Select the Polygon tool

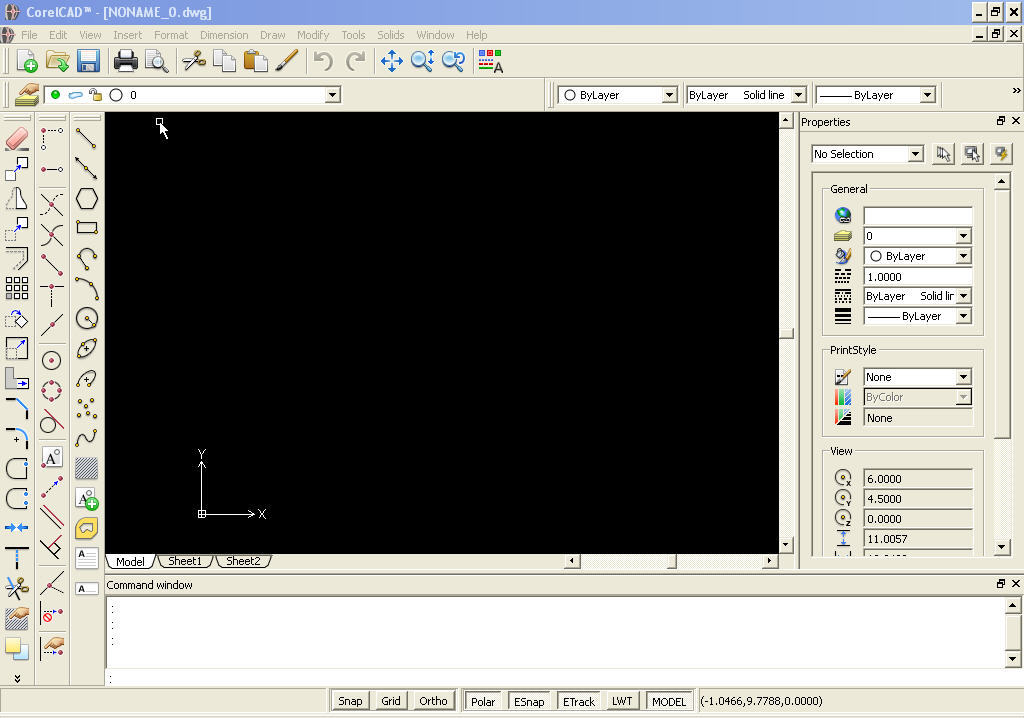[87, 198]
